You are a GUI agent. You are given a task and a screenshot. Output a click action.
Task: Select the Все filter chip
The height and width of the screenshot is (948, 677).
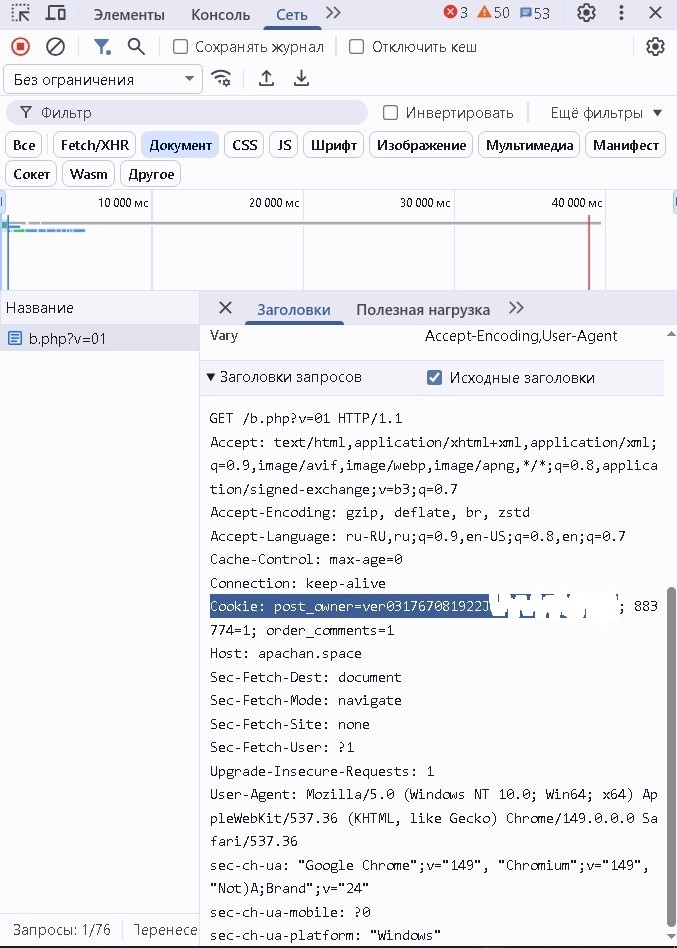click(x=24, y=145)
